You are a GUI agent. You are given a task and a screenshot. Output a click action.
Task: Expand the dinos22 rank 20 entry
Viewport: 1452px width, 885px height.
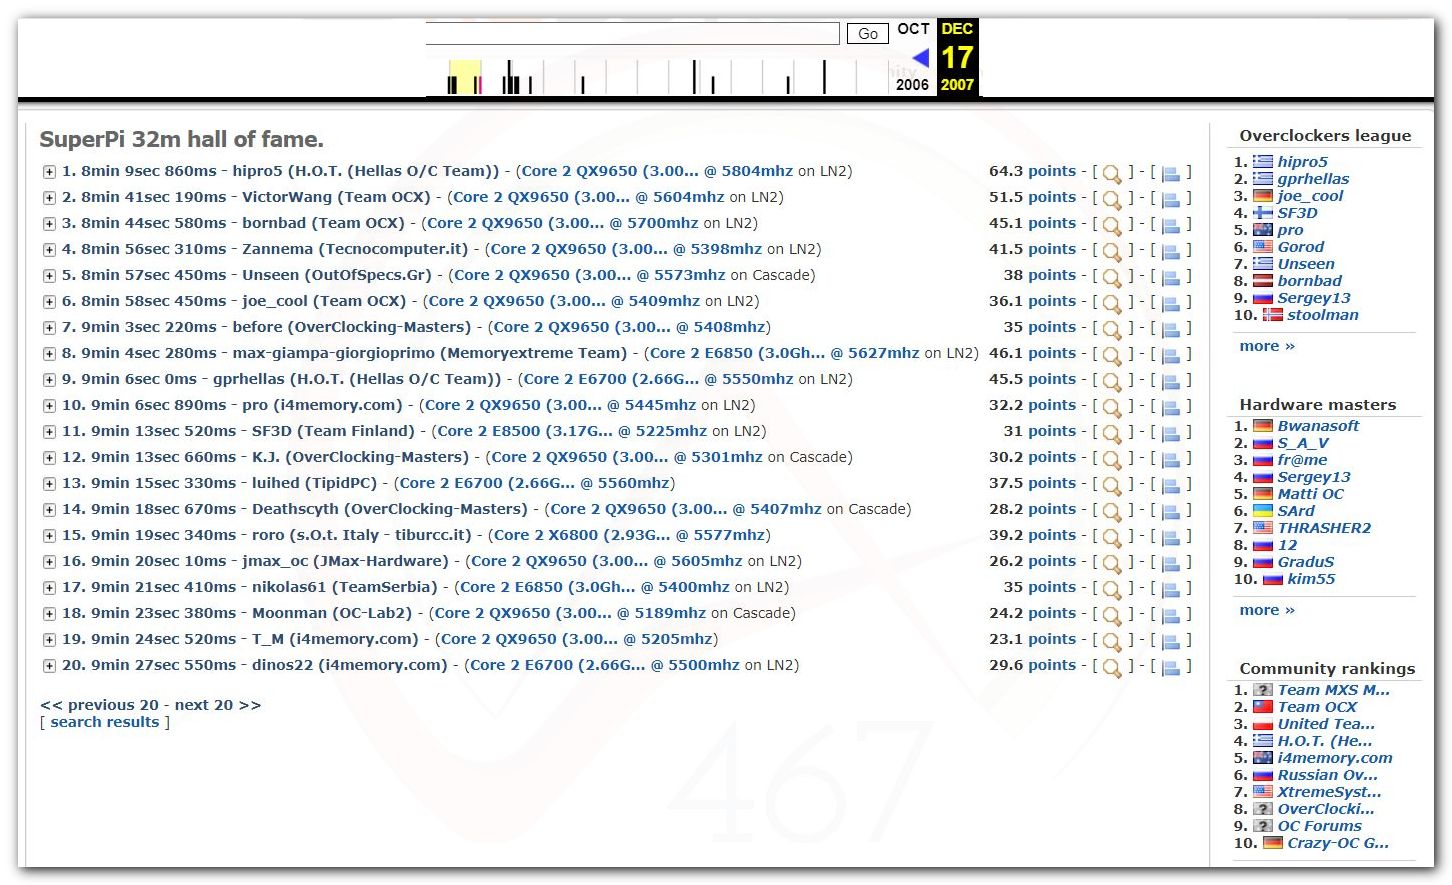48,666
